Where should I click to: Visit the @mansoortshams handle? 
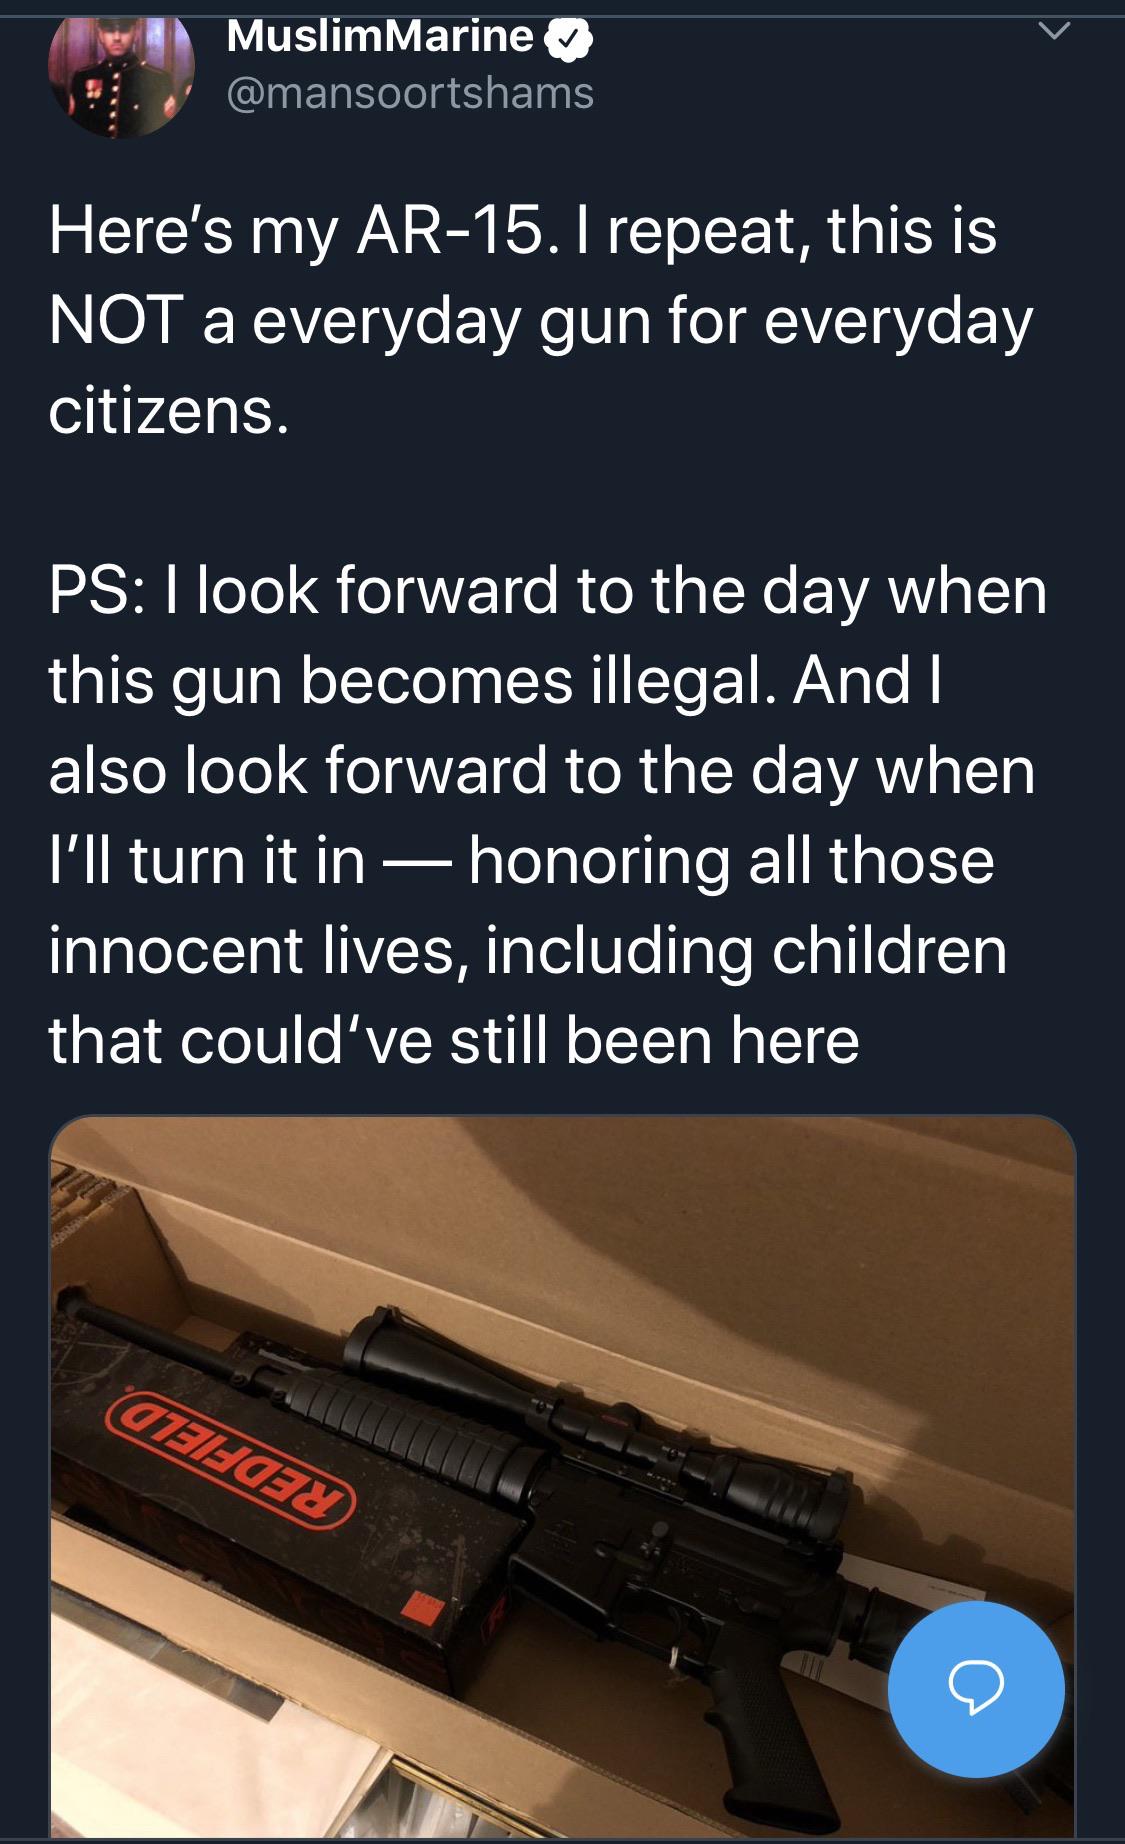(x=410, y=94)
